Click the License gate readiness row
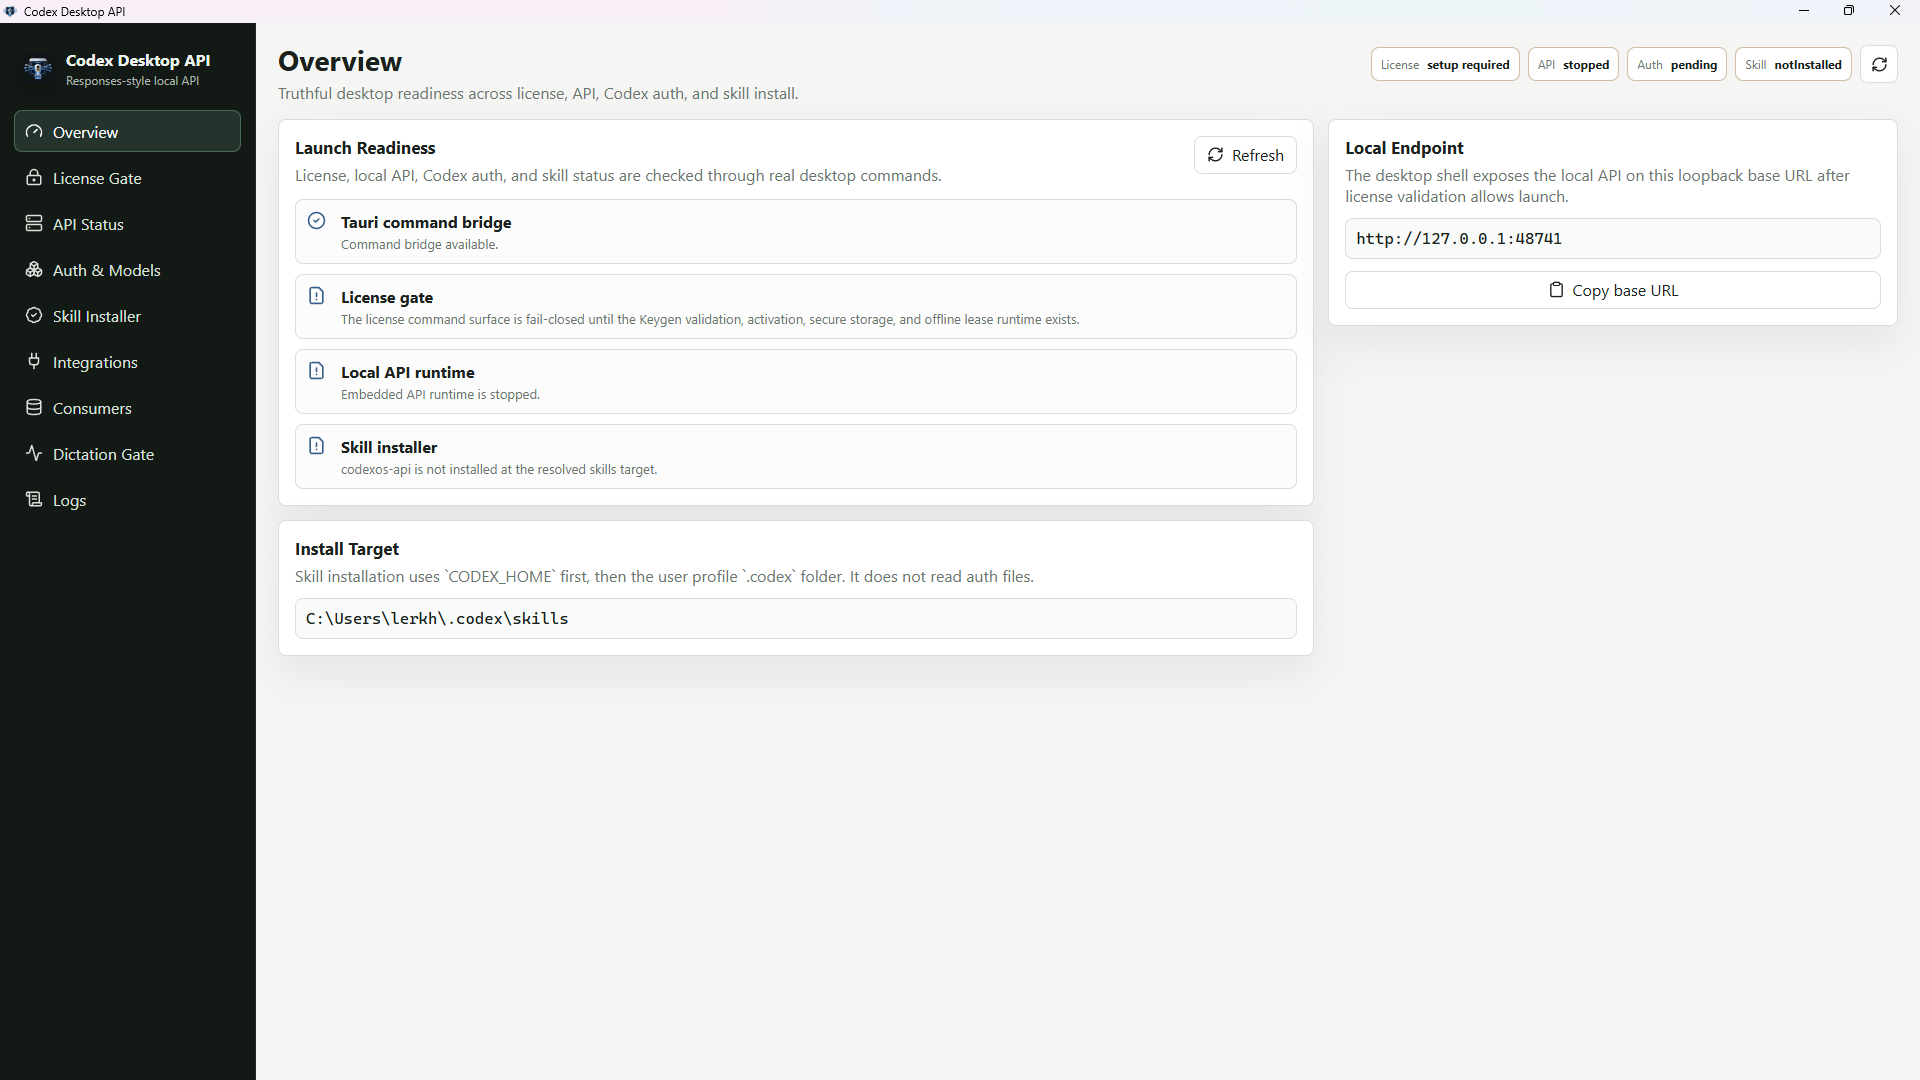This screenshot has height=1080, width=1920. [x=795, y=307]
